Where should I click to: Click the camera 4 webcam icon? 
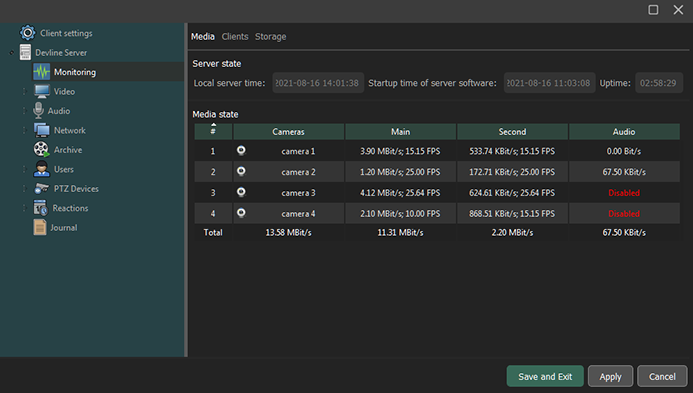coord(241,213)
